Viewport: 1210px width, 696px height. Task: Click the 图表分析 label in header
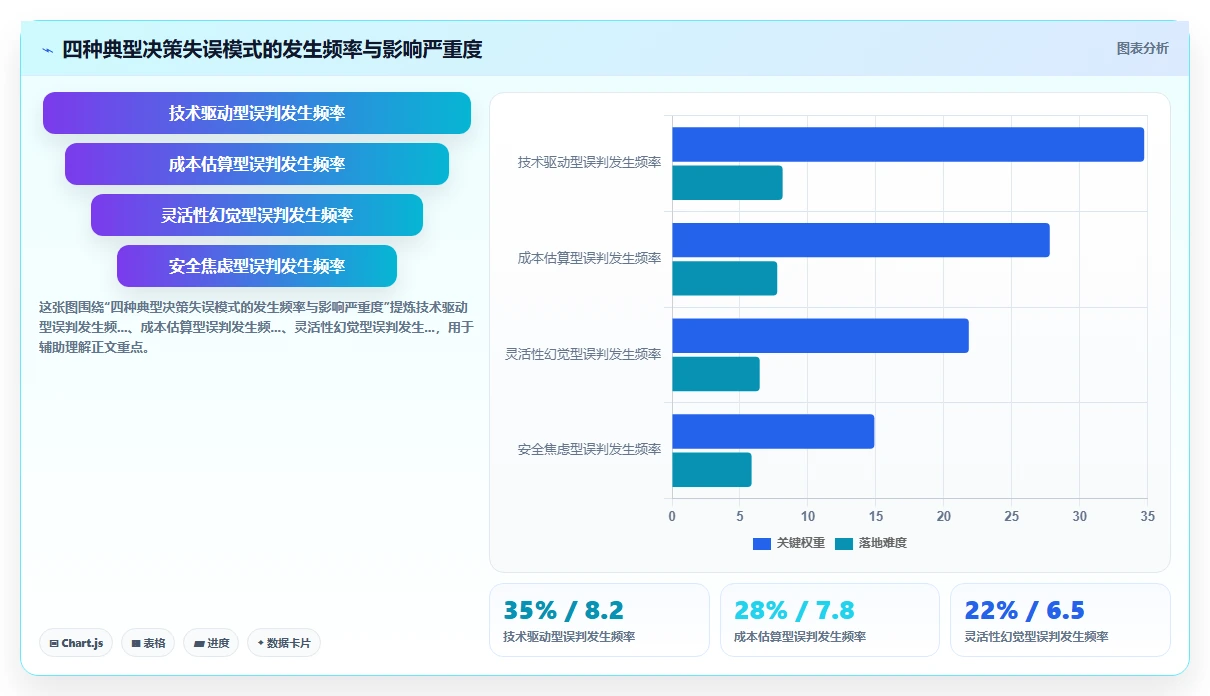(x=1142, y=48)
